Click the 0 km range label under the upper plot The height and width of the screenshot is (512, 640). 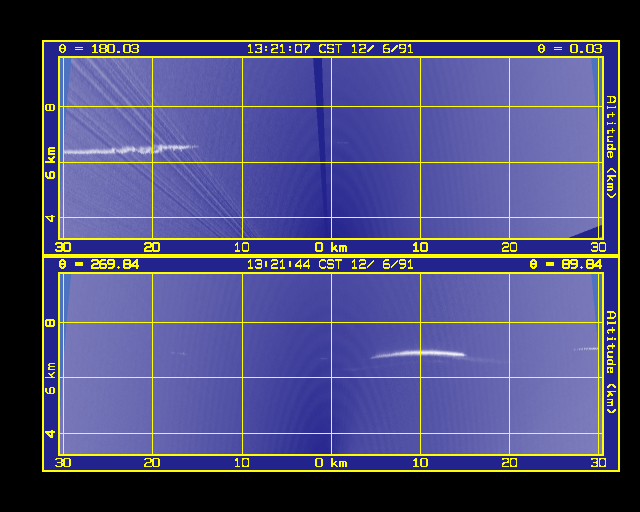click(x=331, y=247)
